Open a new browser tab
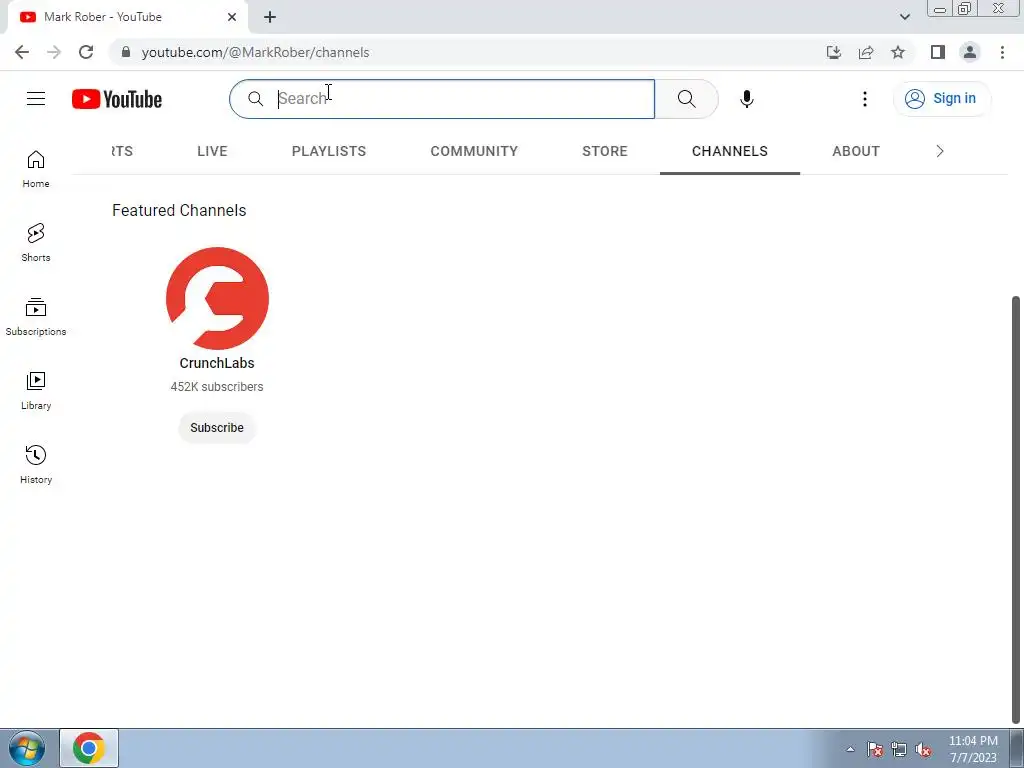Image resolution: width=1024 pixels, height=768 pixels. point(270,17)
